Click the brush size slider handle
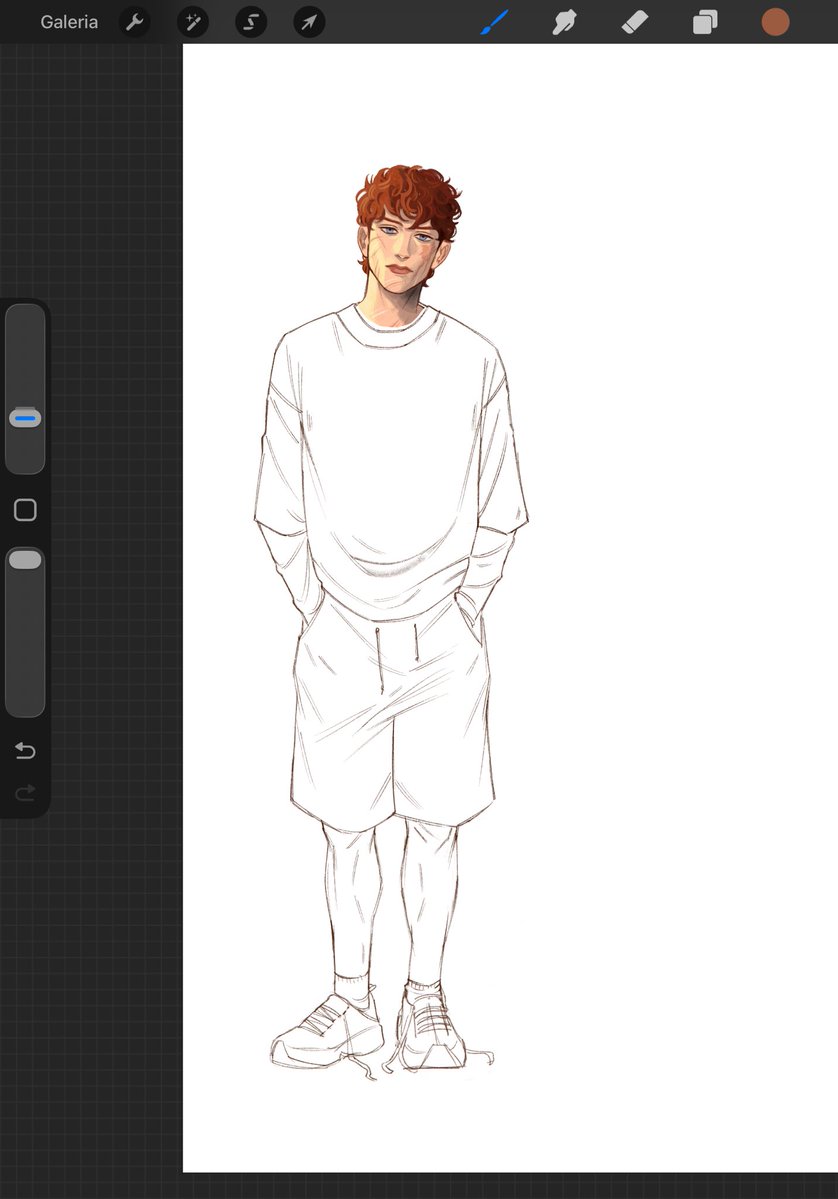The height and width of the screenshot is (1199, 838). (25, 418)
